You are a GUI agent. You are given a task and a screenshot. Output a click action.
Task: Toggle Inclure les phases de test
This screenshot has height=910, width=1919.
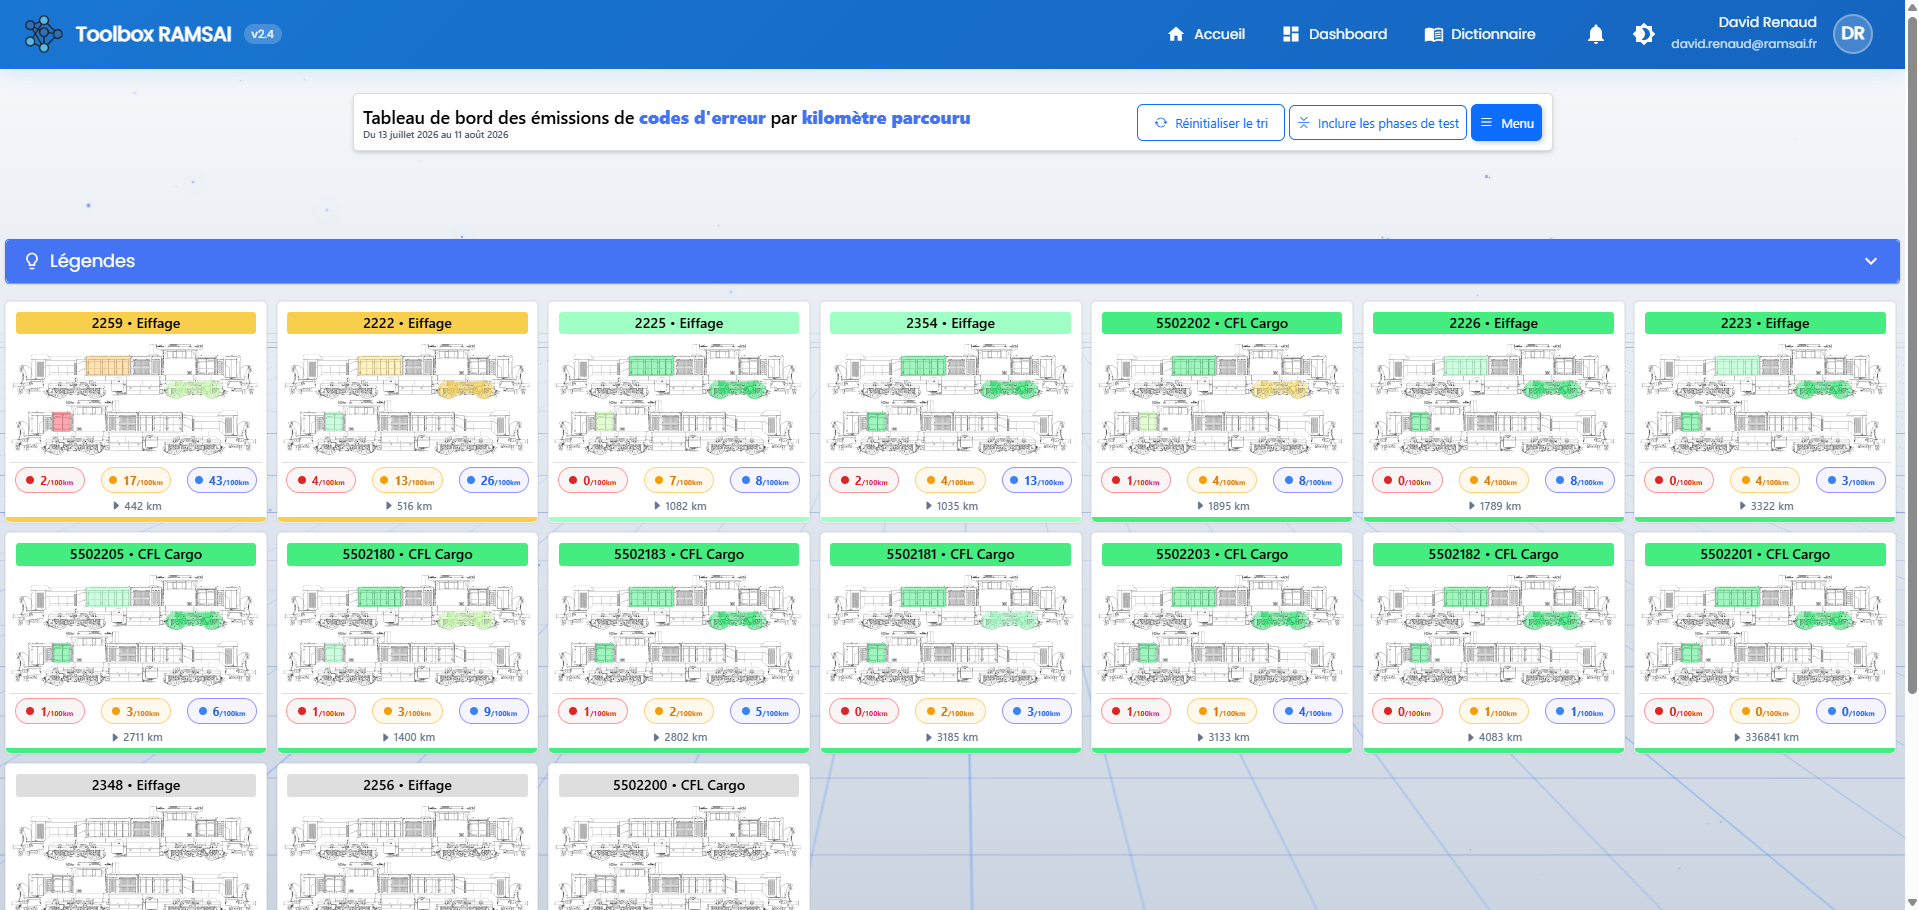point(1377,123)
